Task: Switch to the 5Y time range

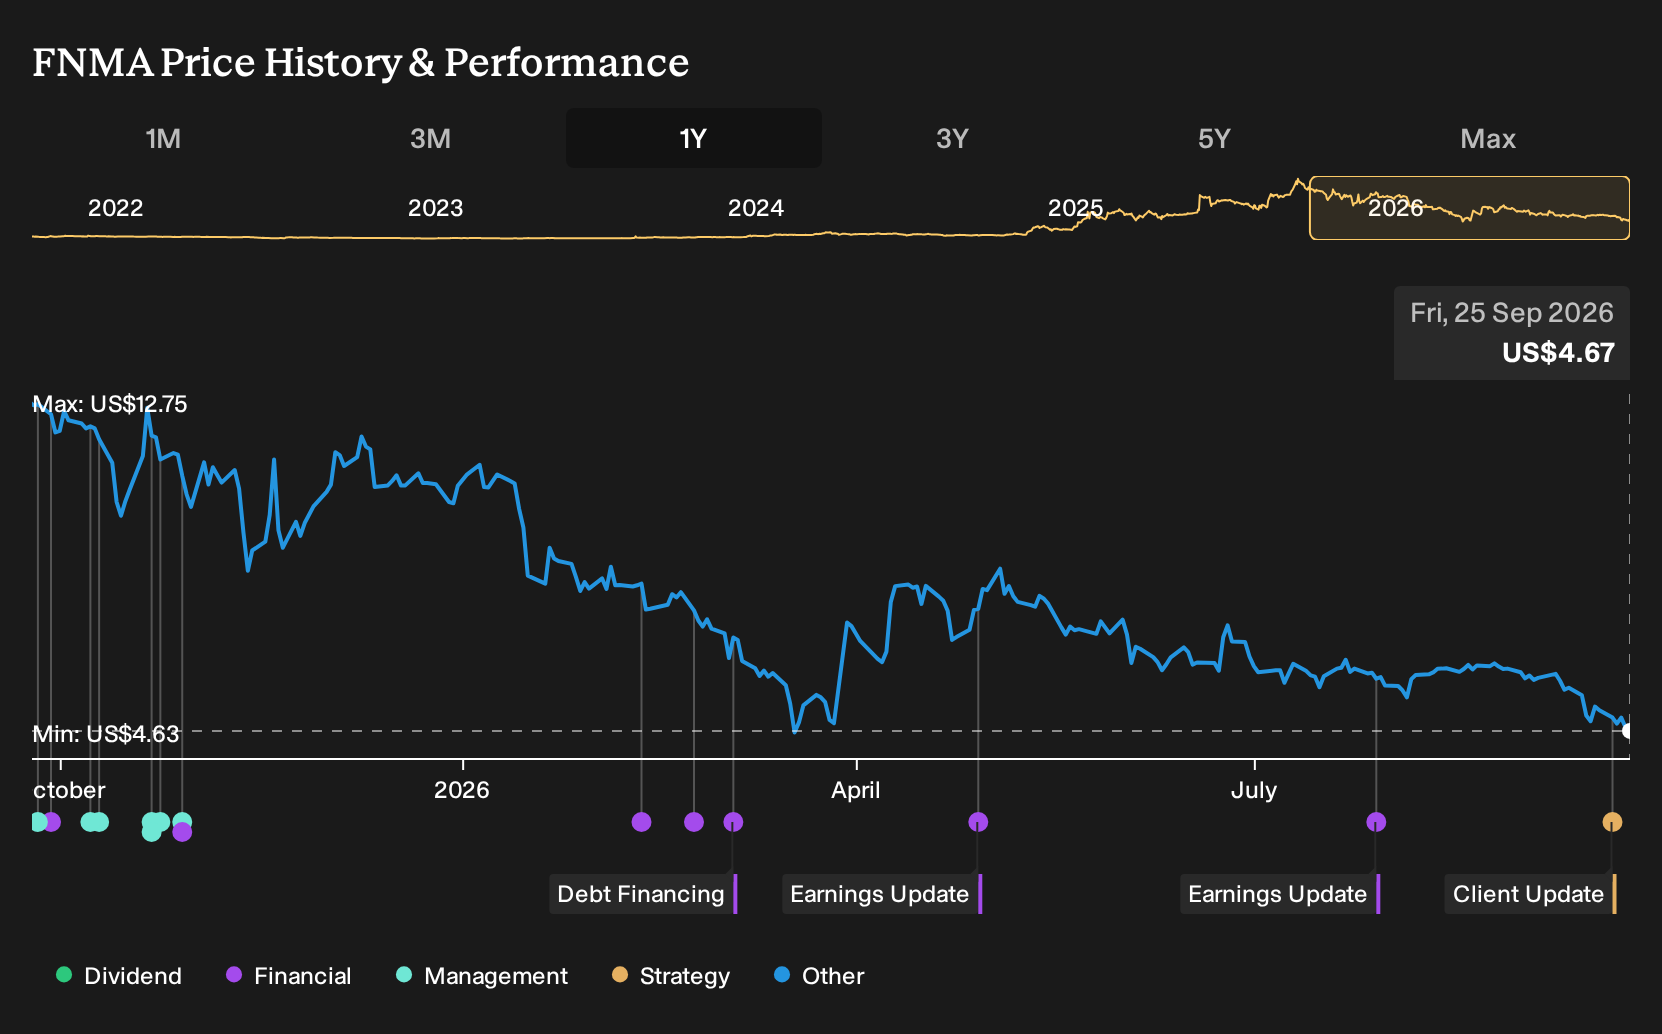Action: (x=1214, y=138)
